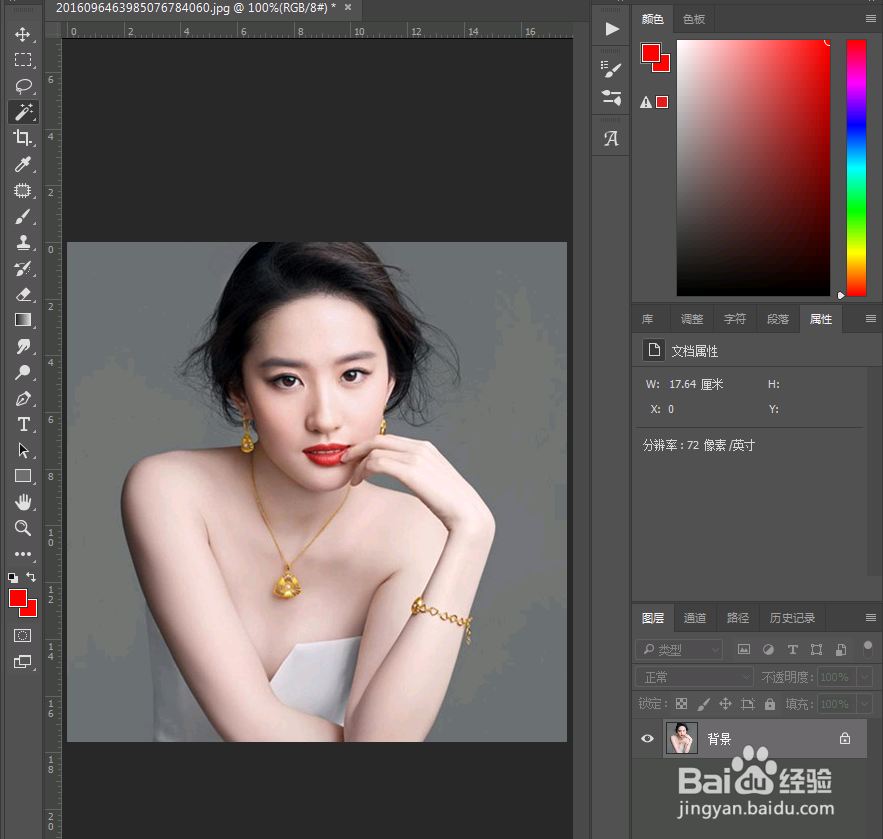Select the Rectangle shape tool
The height and width of the screenshot is (839, 883).
point(23,476)
